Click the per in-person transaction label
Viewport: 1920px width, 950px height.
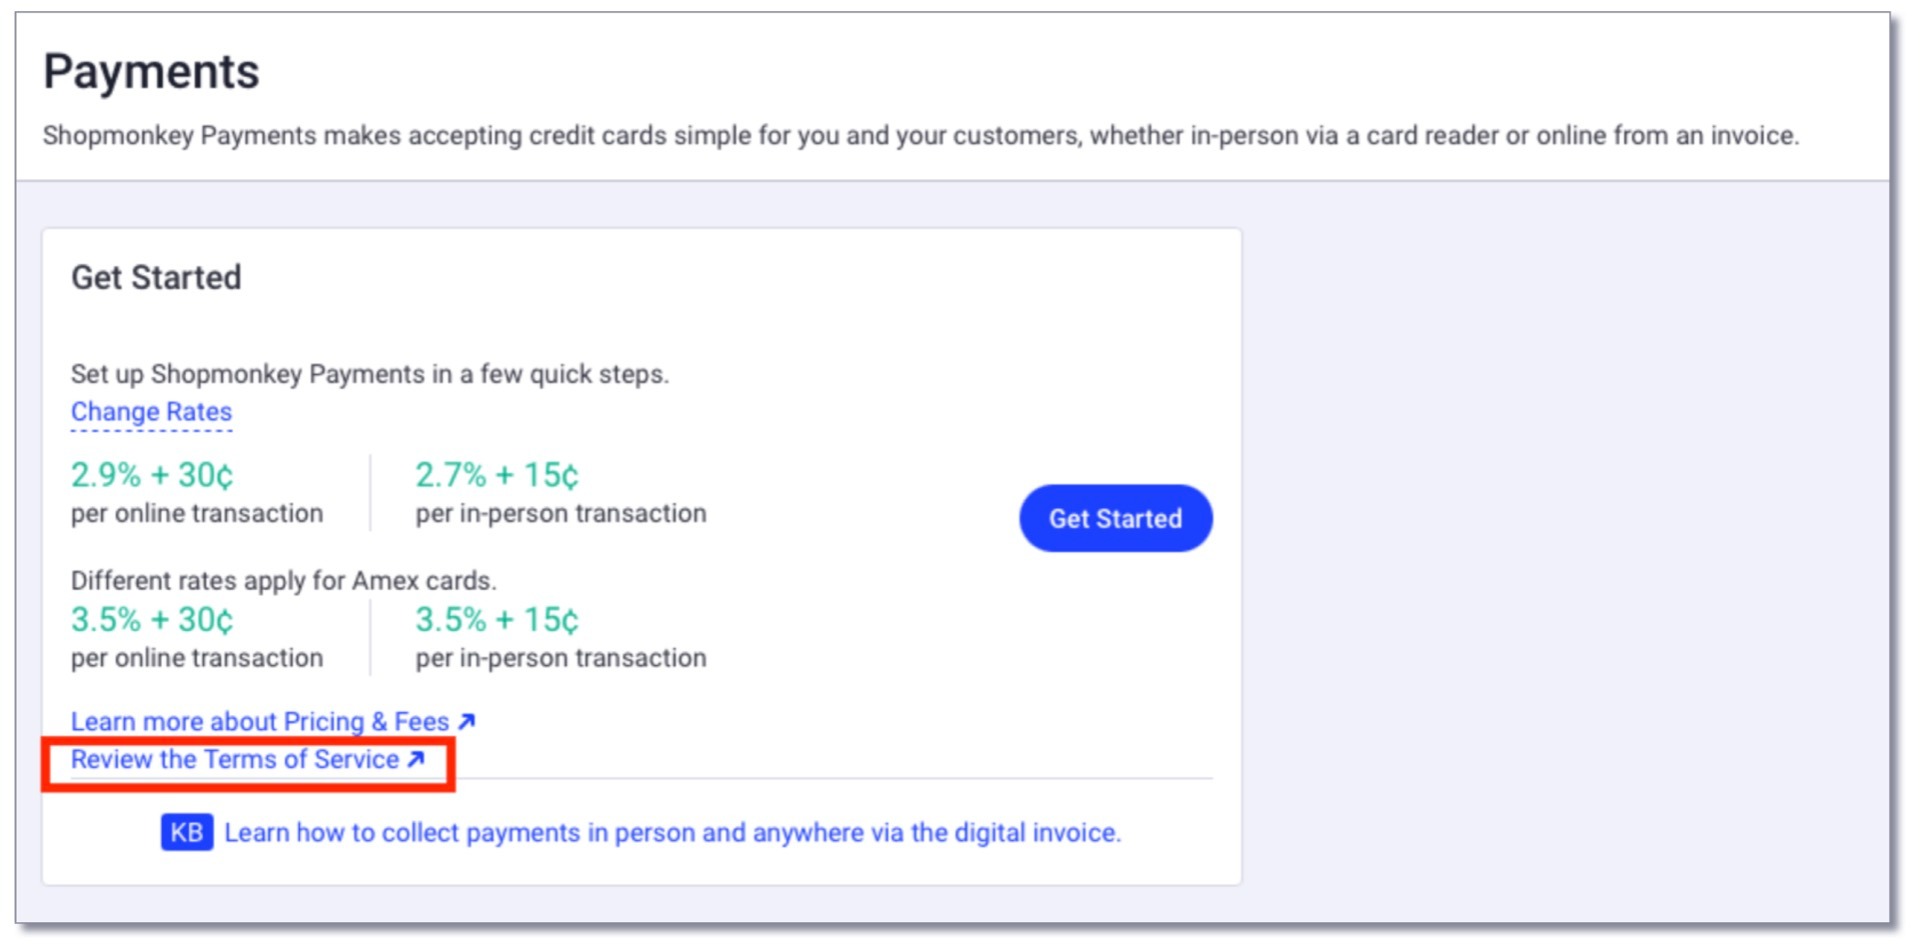coord(559,513)
